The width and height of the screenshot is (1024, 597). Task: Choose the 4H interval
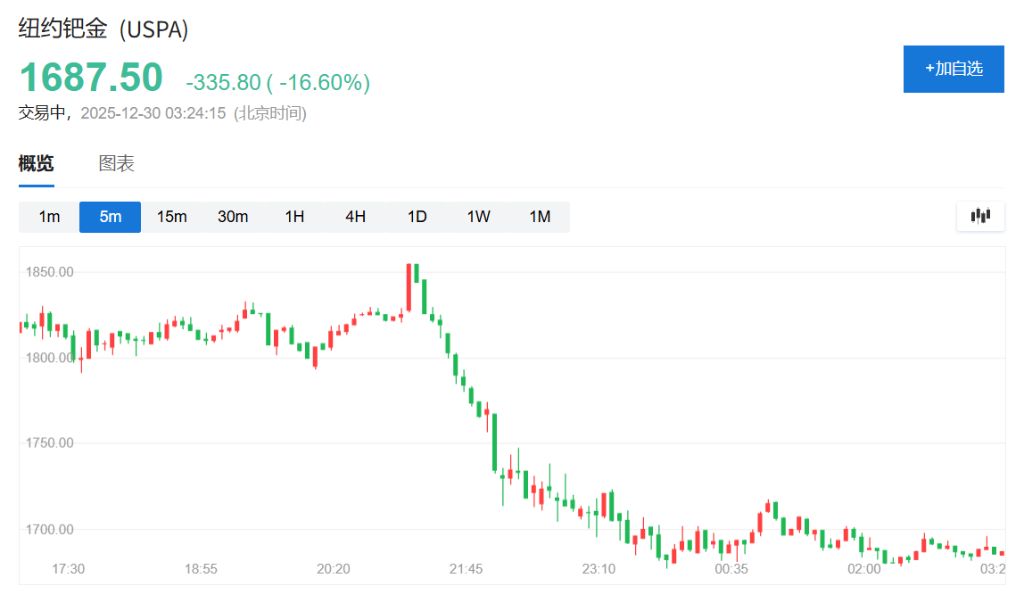pyautogui.click(x=355, y=217)
